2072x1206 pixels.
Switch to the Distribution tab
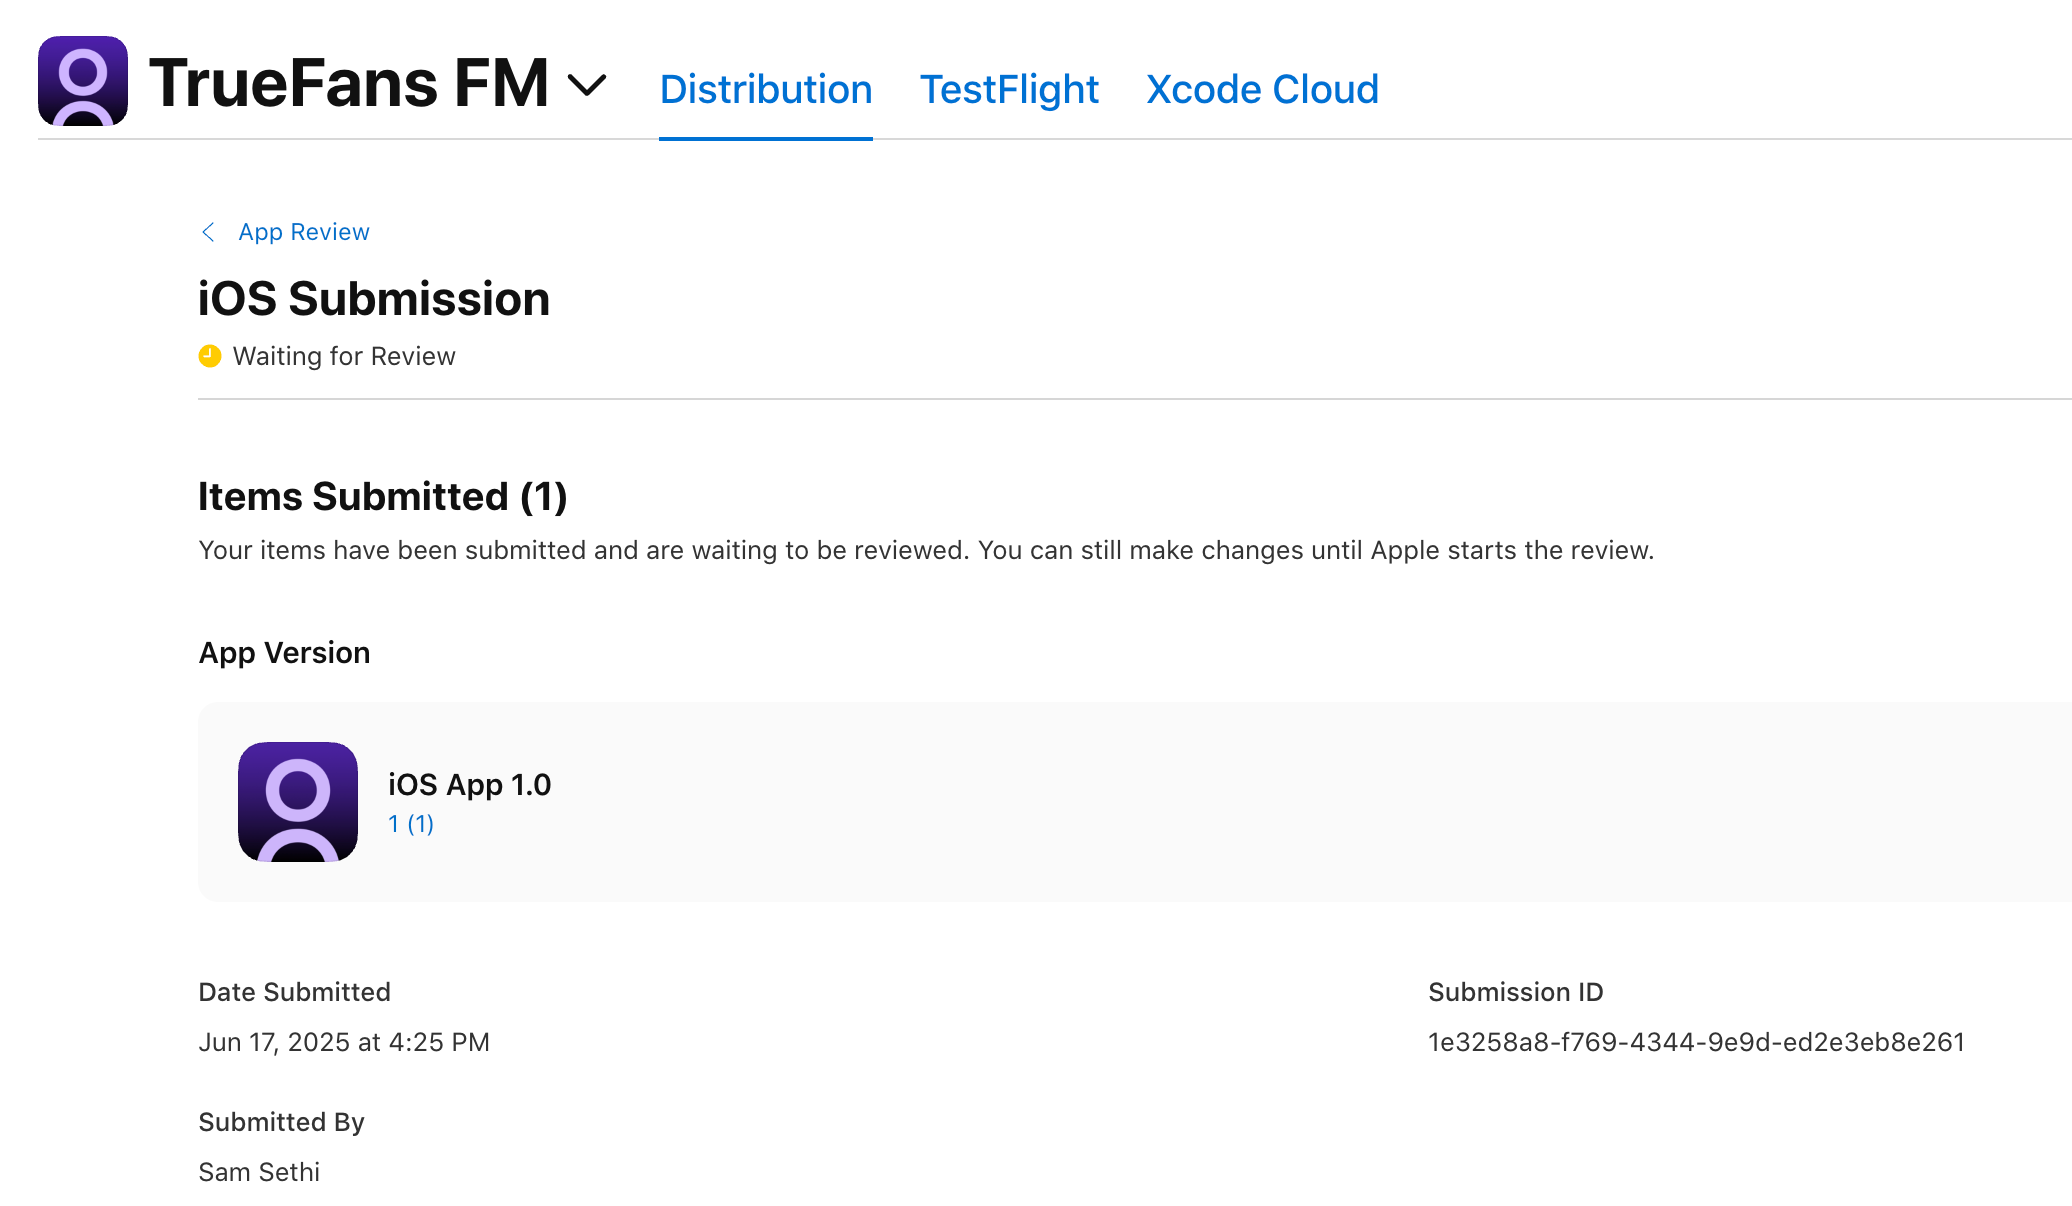coord(766,89)
